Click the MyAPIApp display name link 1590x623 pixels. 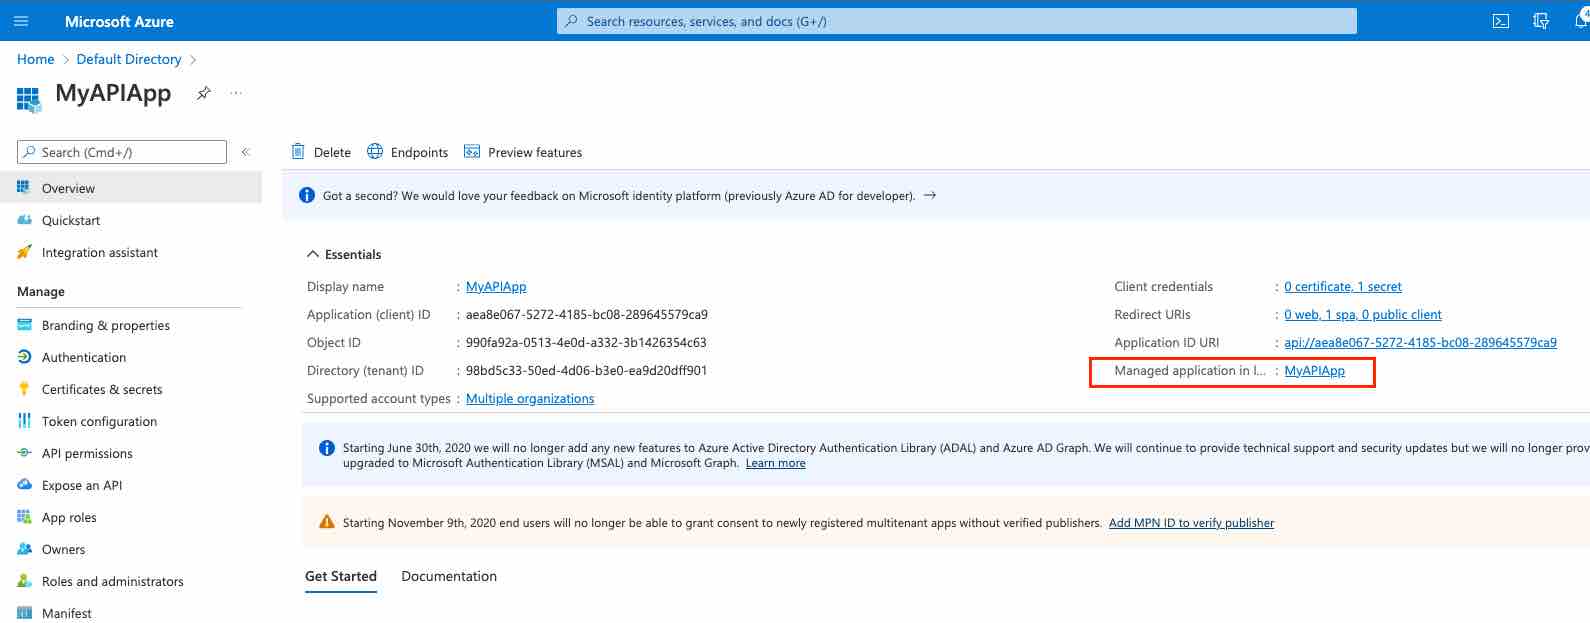(x=496, y=286)
